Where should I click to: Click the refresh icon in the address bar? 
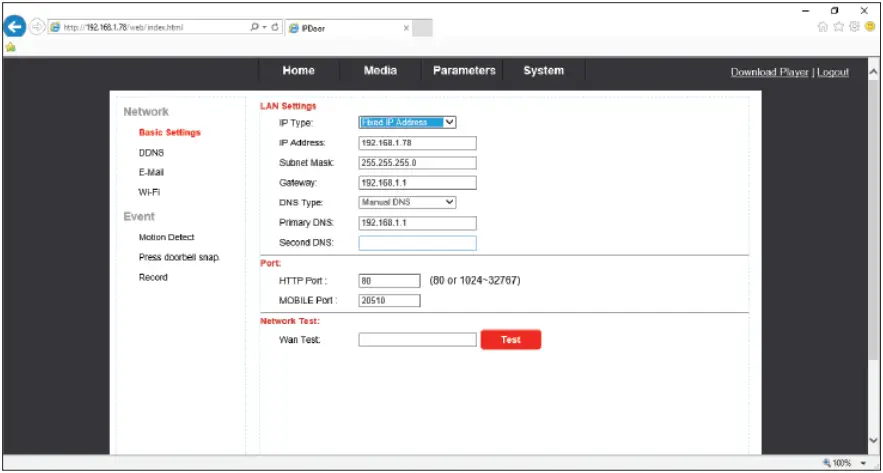(275, 27)
